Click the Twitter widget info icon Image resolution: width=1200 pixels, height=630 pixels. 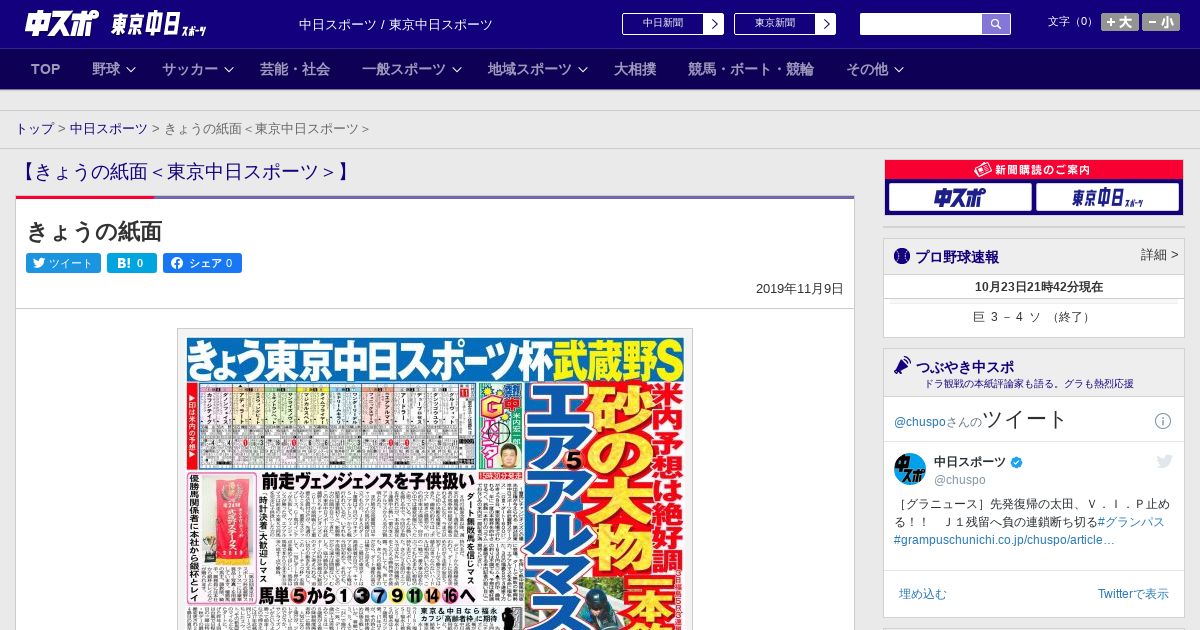[x=1163, y=421]
